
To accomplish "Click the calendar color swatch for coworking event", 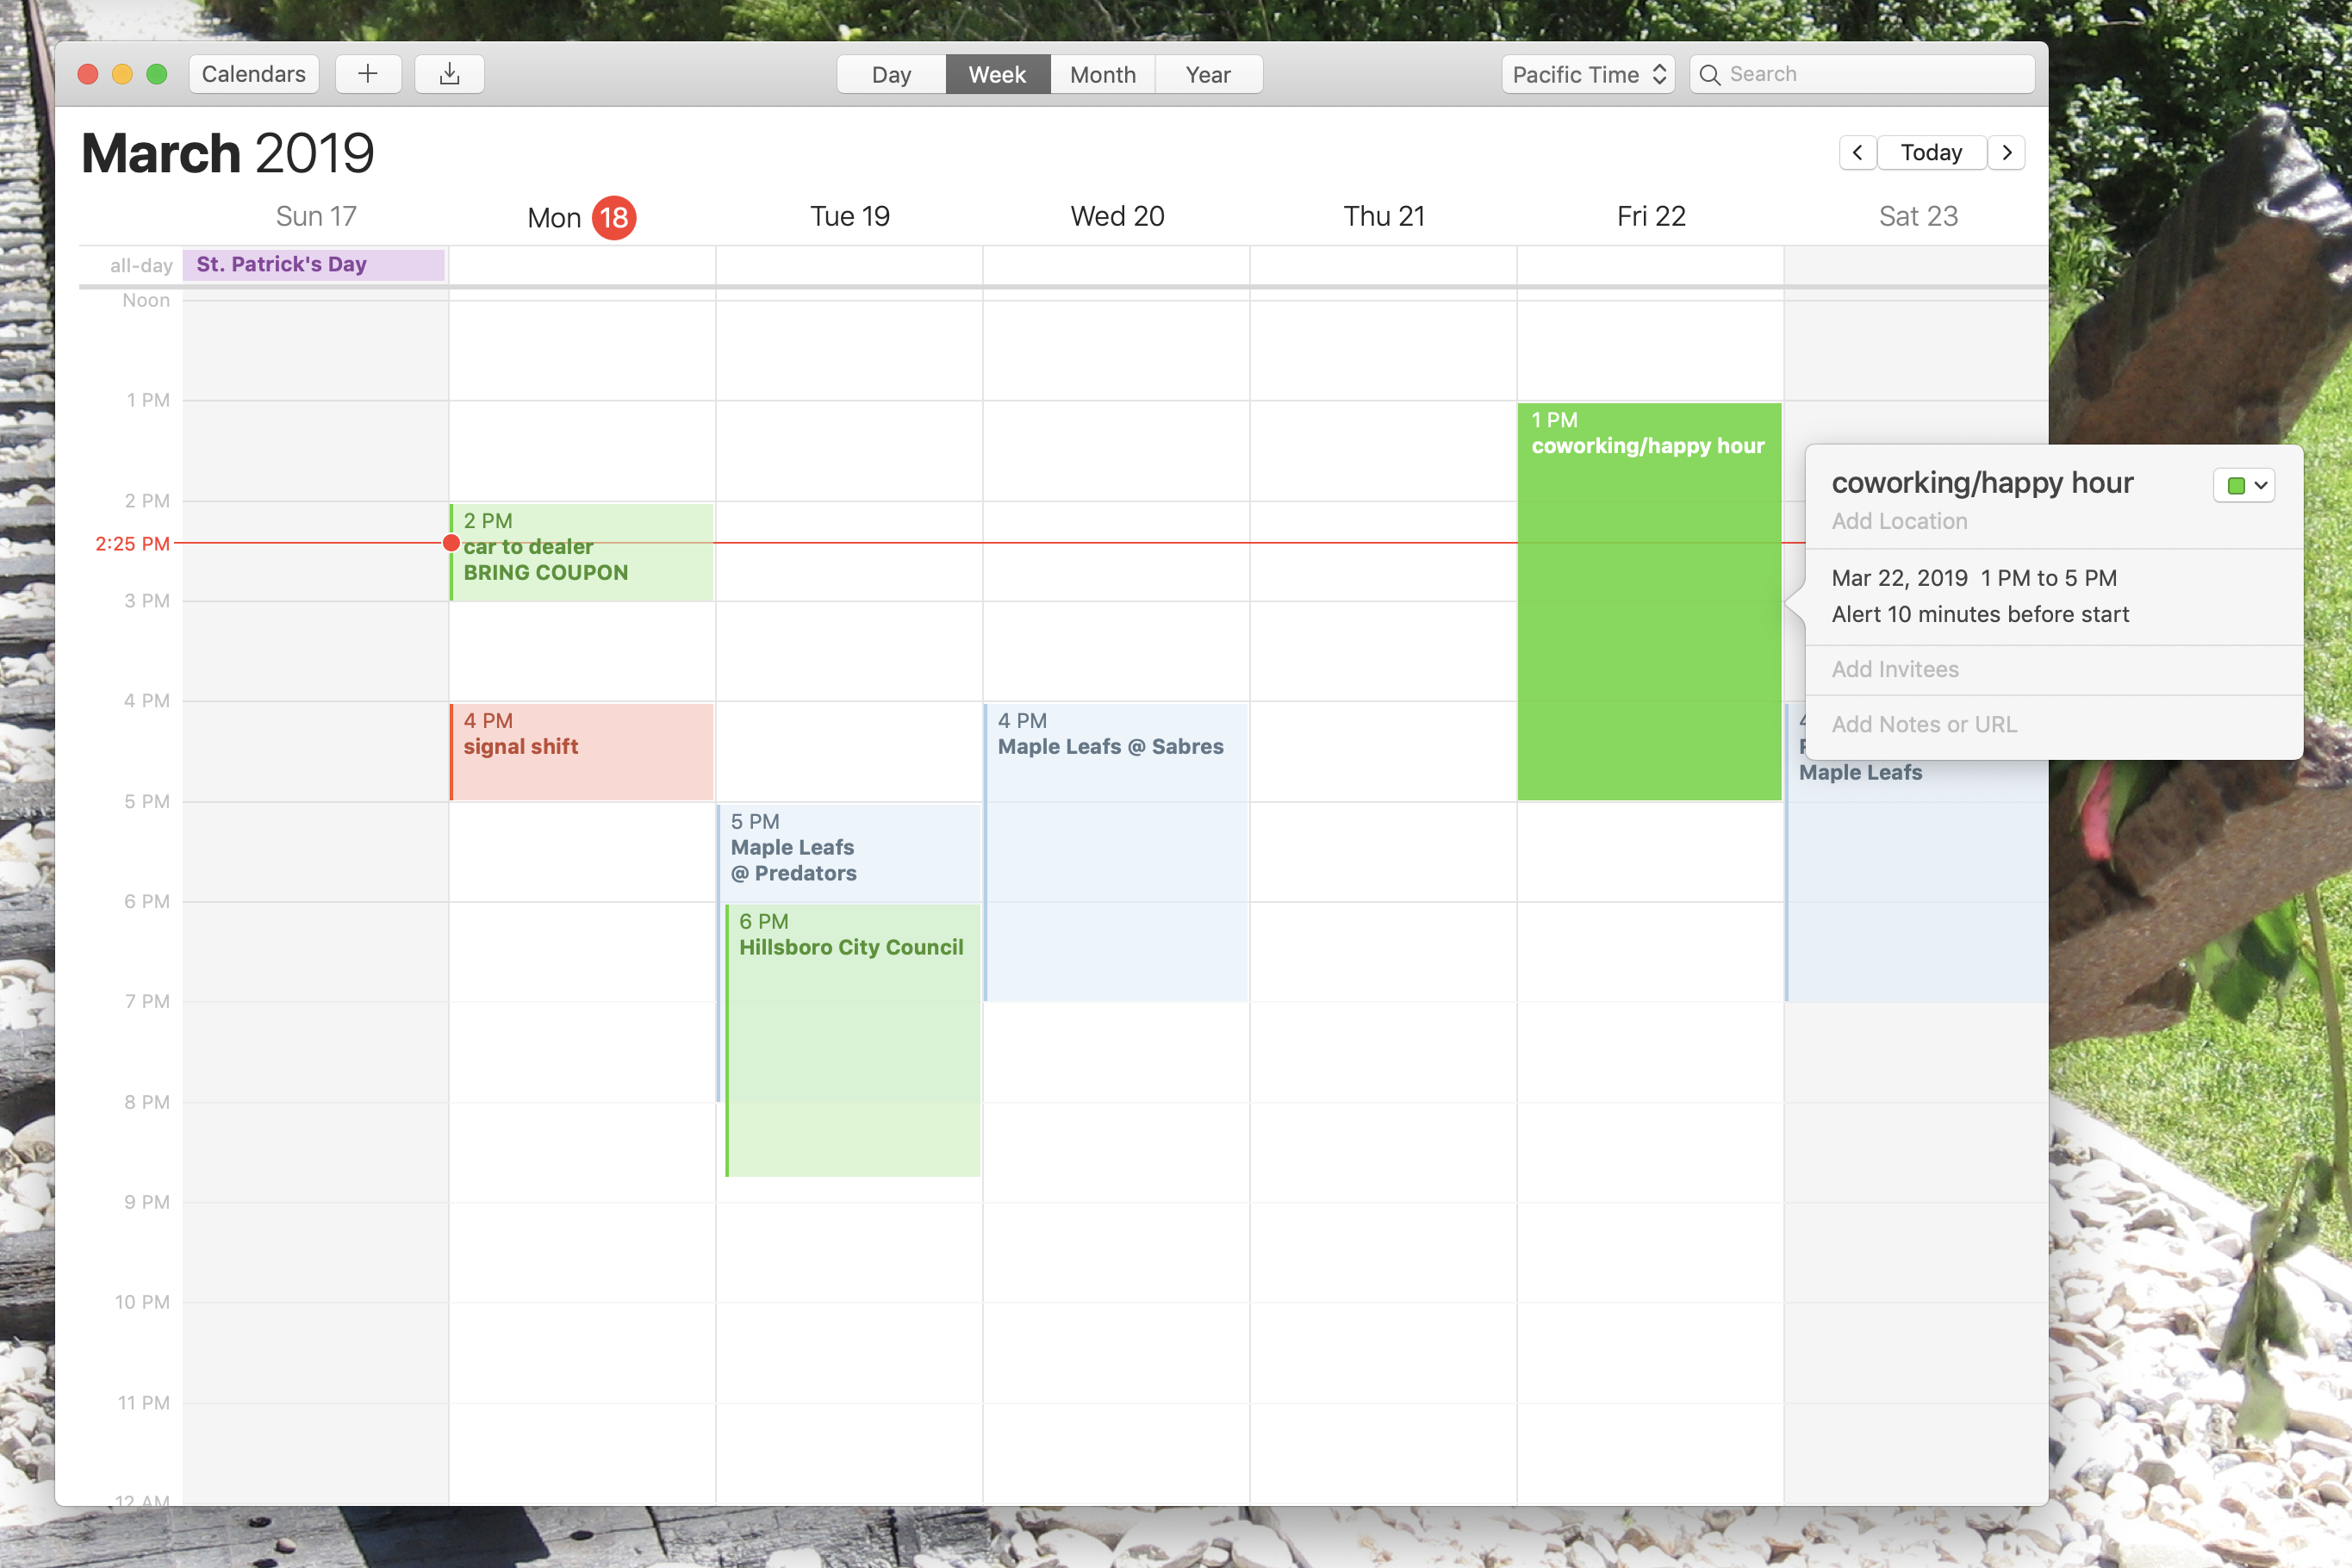I will 2237,485.
